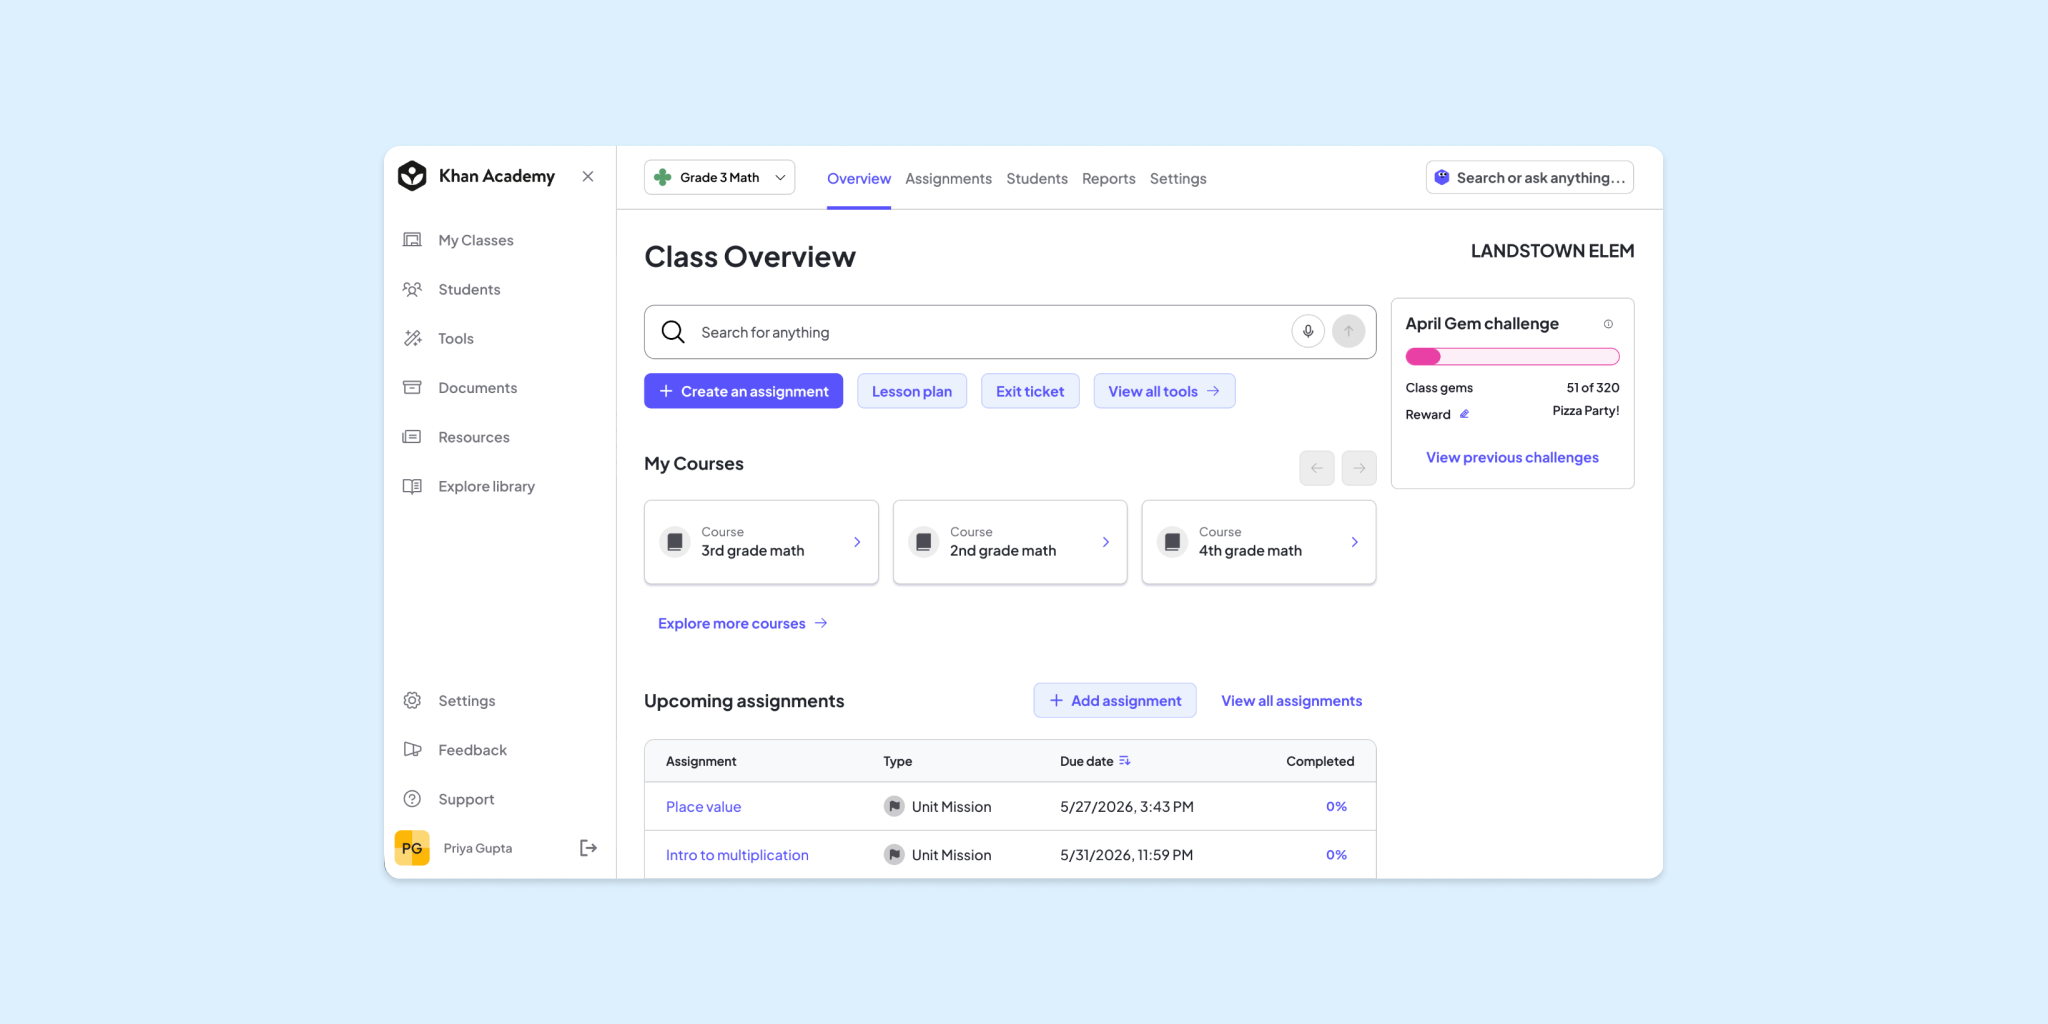Open Support help in the sidebar
Viewport: 2048px width, 1024px height.
coord(448,799)
